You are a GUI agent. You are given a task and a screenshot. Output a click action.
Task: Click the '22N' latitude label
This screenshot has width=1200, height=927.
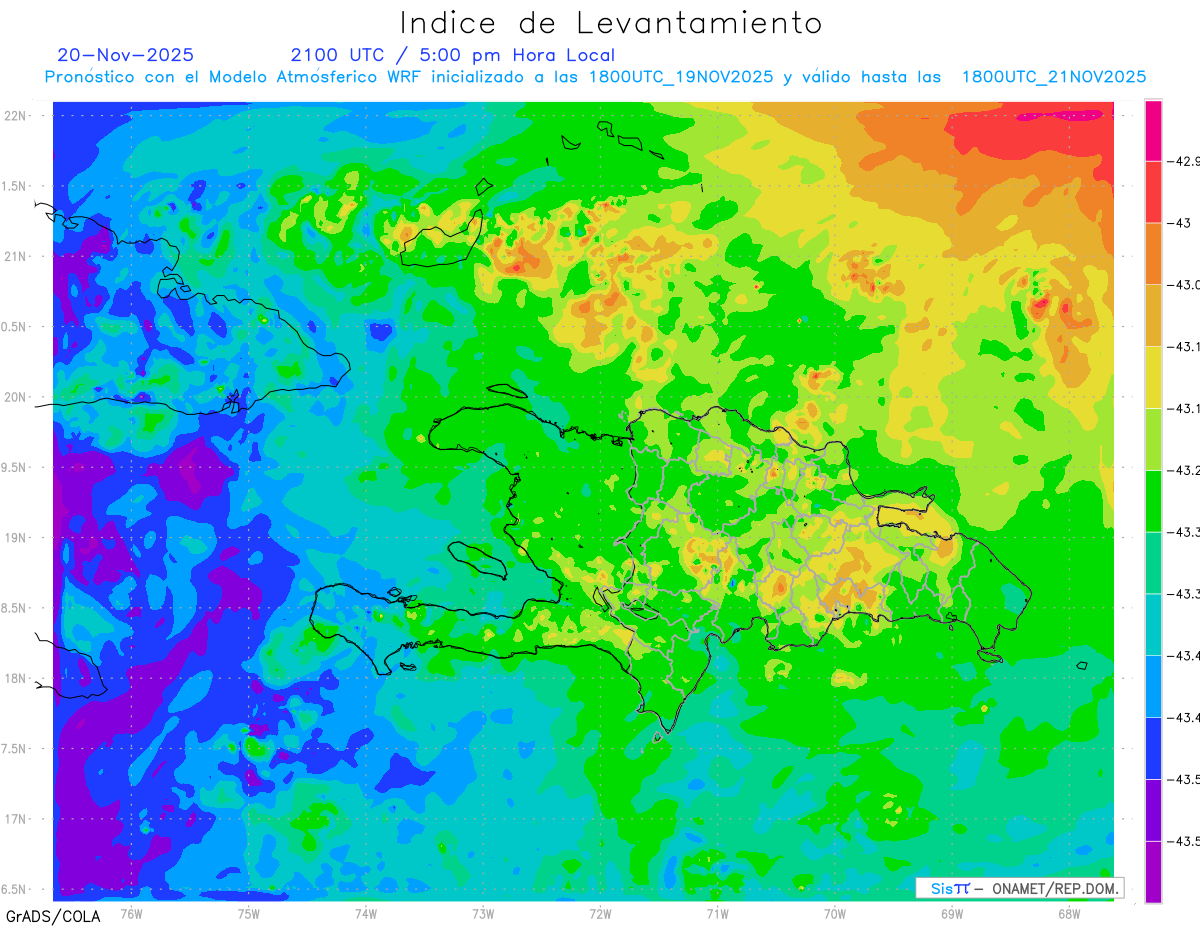(x=17, y=116)
